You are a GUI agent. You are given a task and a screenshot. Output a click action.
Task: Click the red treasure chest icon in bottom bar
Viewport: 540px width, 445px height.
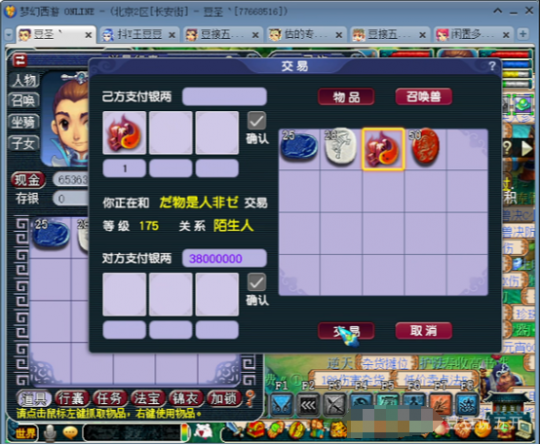coord(255,430)
